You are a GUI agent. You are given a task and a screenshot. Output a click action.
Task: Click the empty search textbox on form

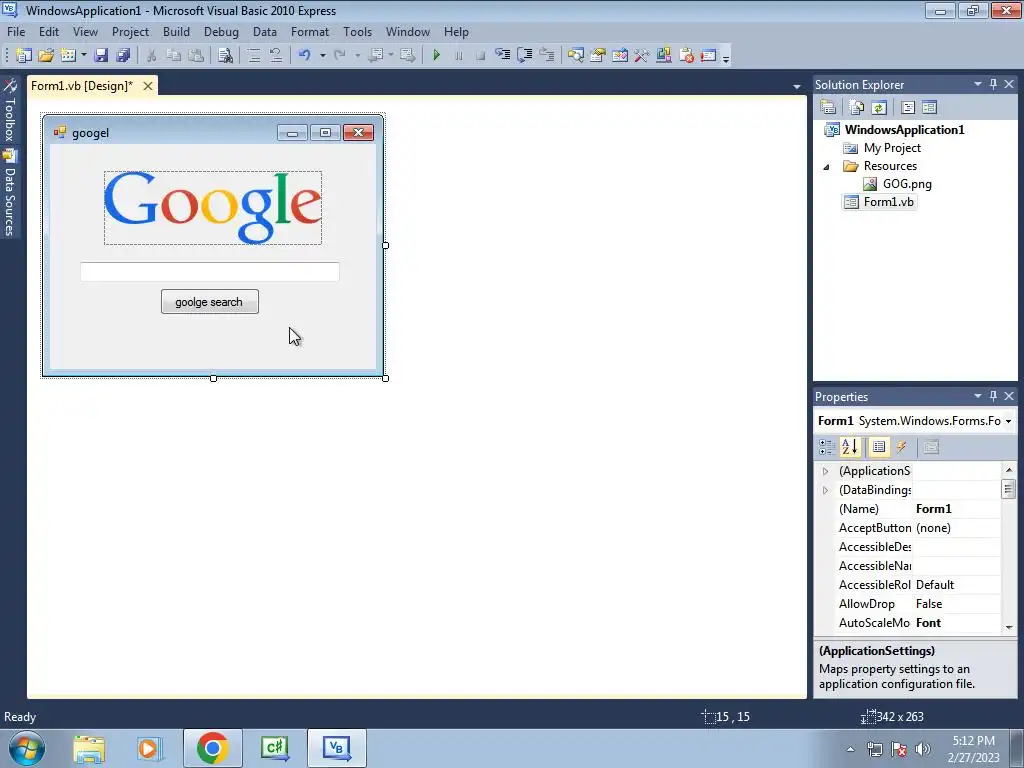click(210, 272)
